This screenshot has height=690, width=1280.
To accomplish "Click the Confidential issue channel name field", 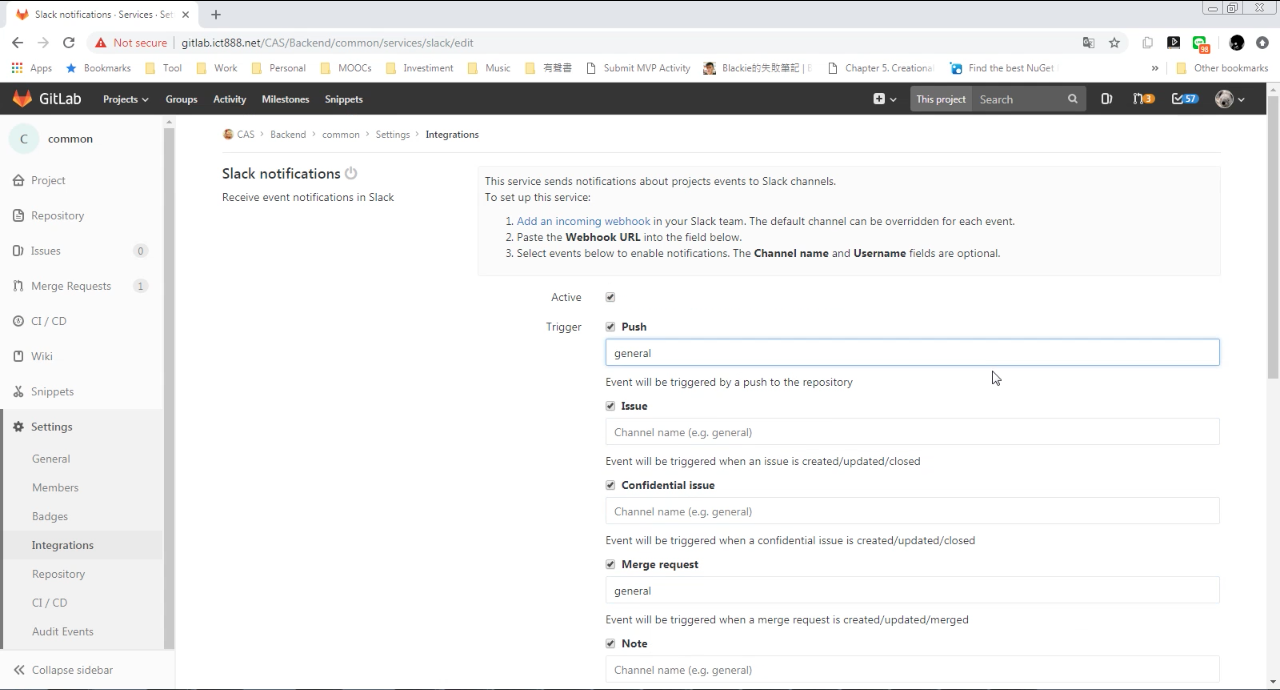I will [x=912, y=511].
